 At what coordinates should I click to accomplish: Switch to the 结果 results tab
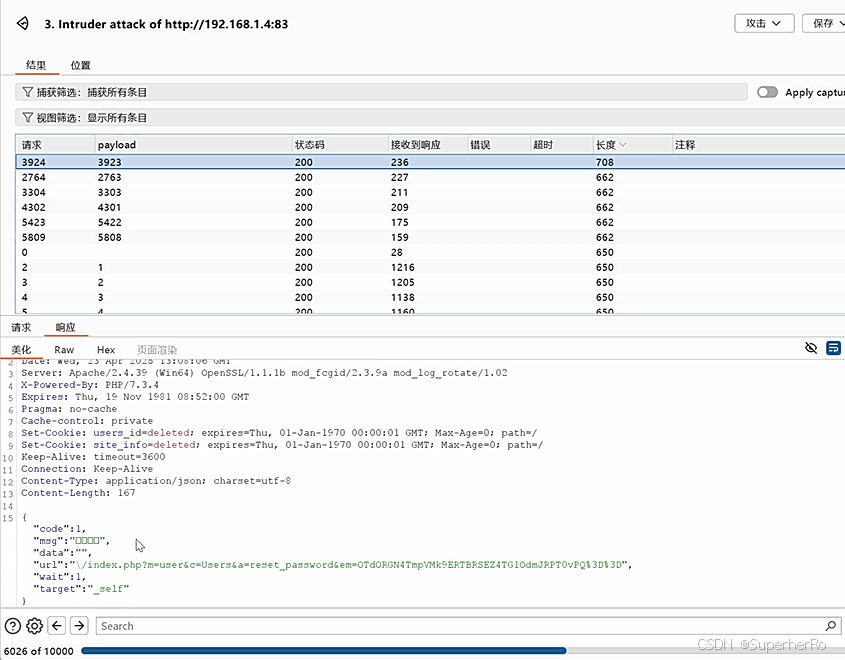pos(36,65)
